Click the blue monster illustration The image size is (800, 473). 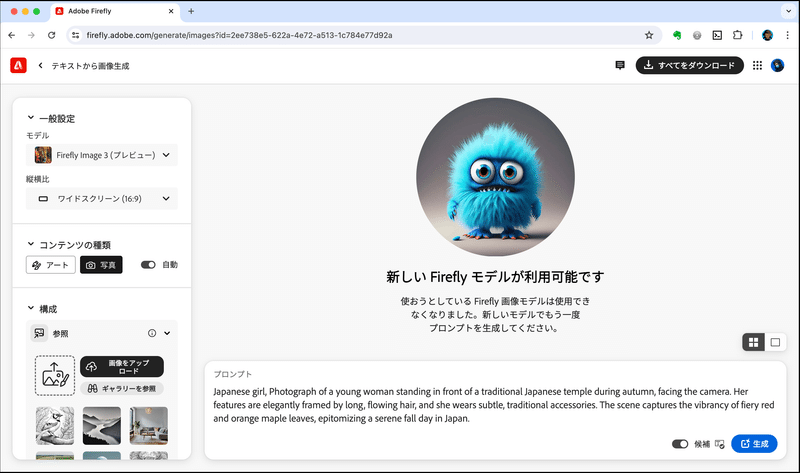[x=495, y=178]
